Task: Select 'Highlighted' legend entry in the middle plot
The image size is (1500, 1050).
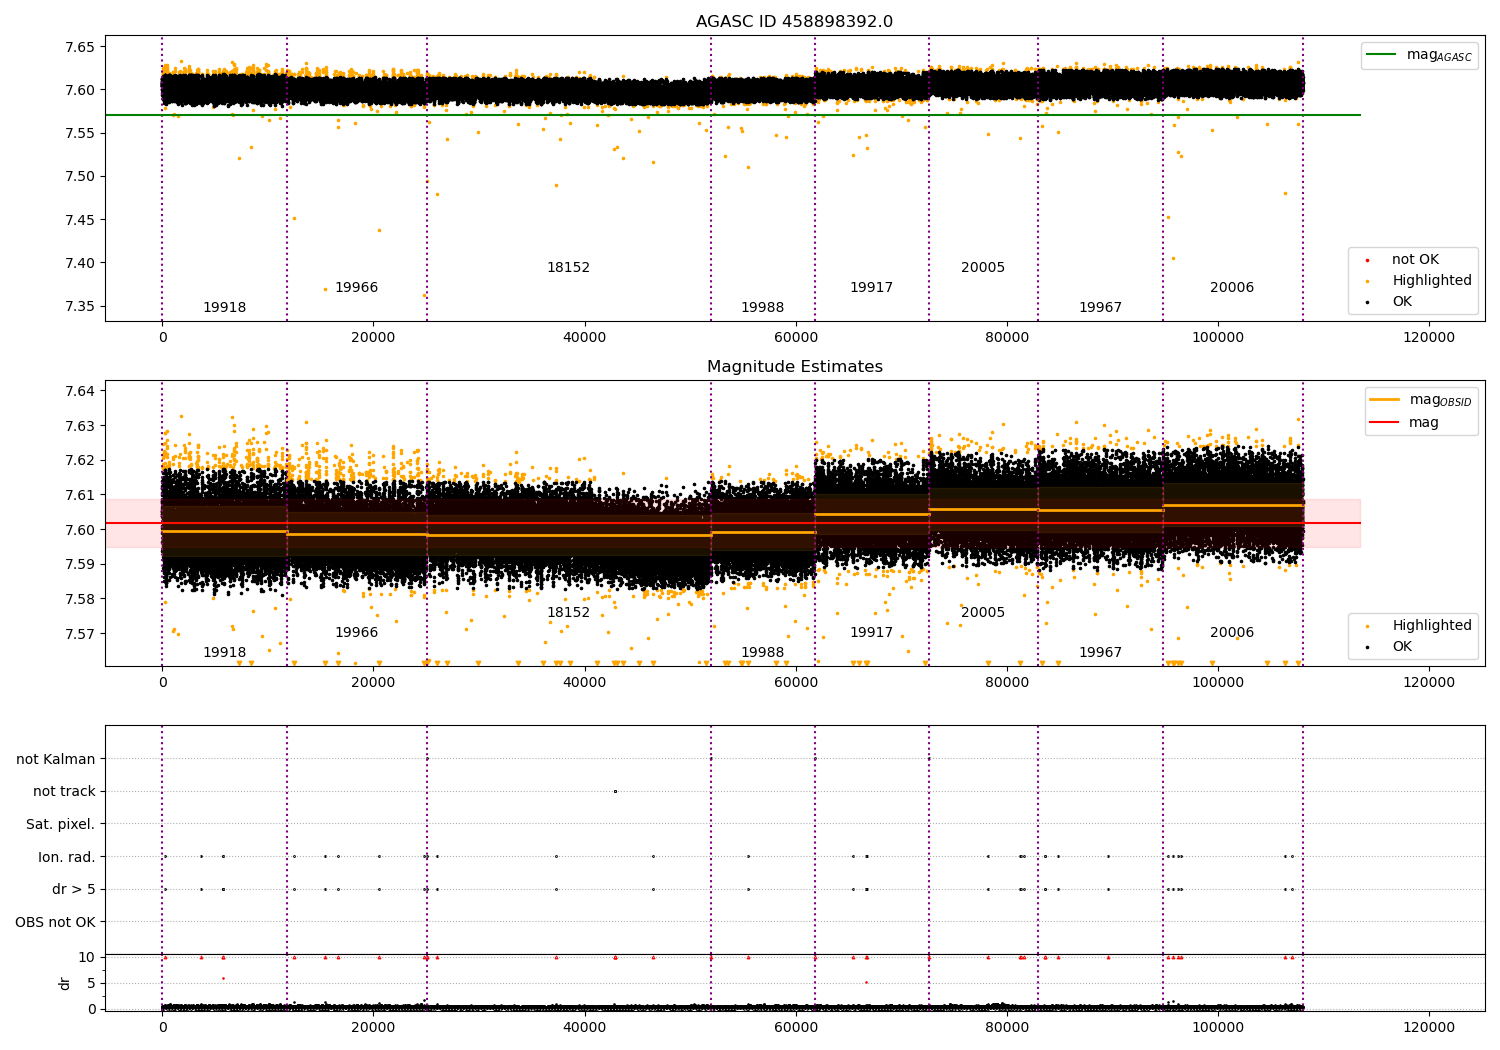Action: point(1431,626)
